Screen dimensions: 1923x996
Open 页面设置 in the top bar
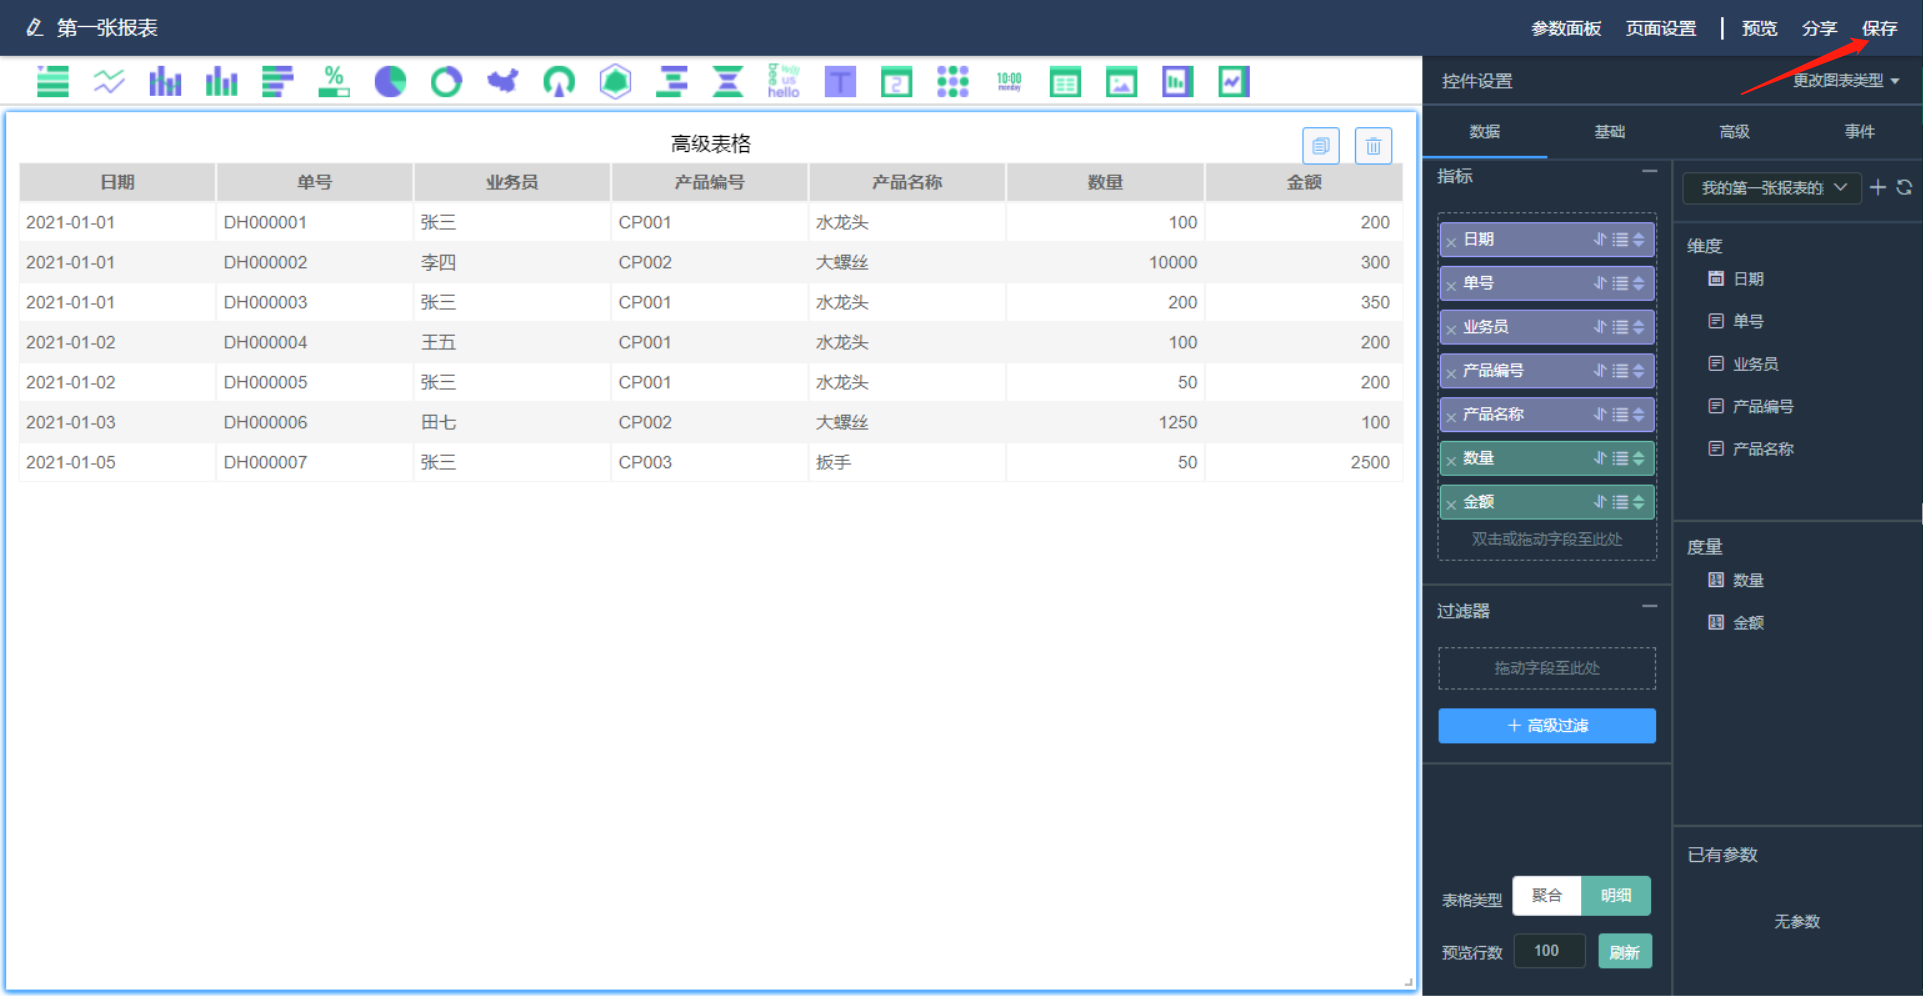(1661, 28)
